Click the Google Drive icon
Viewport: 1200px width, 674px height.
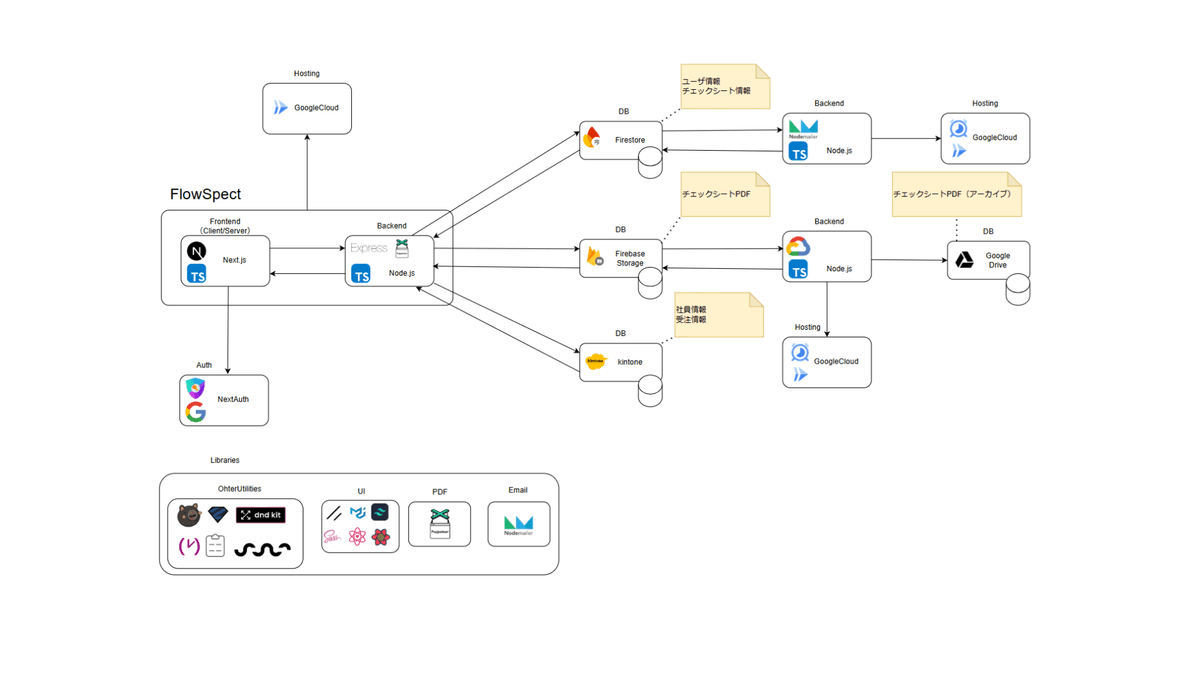click(964, 260)
